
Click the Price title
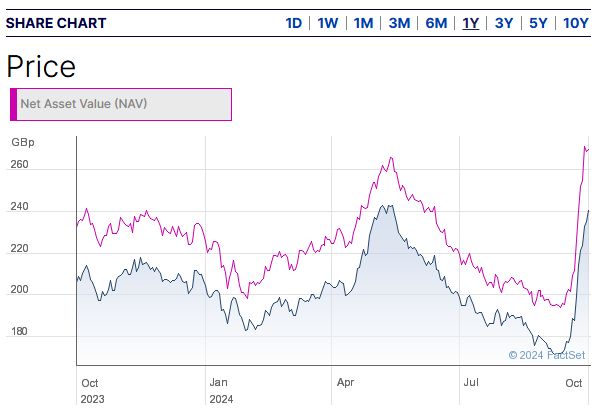[x=41, y=67]
